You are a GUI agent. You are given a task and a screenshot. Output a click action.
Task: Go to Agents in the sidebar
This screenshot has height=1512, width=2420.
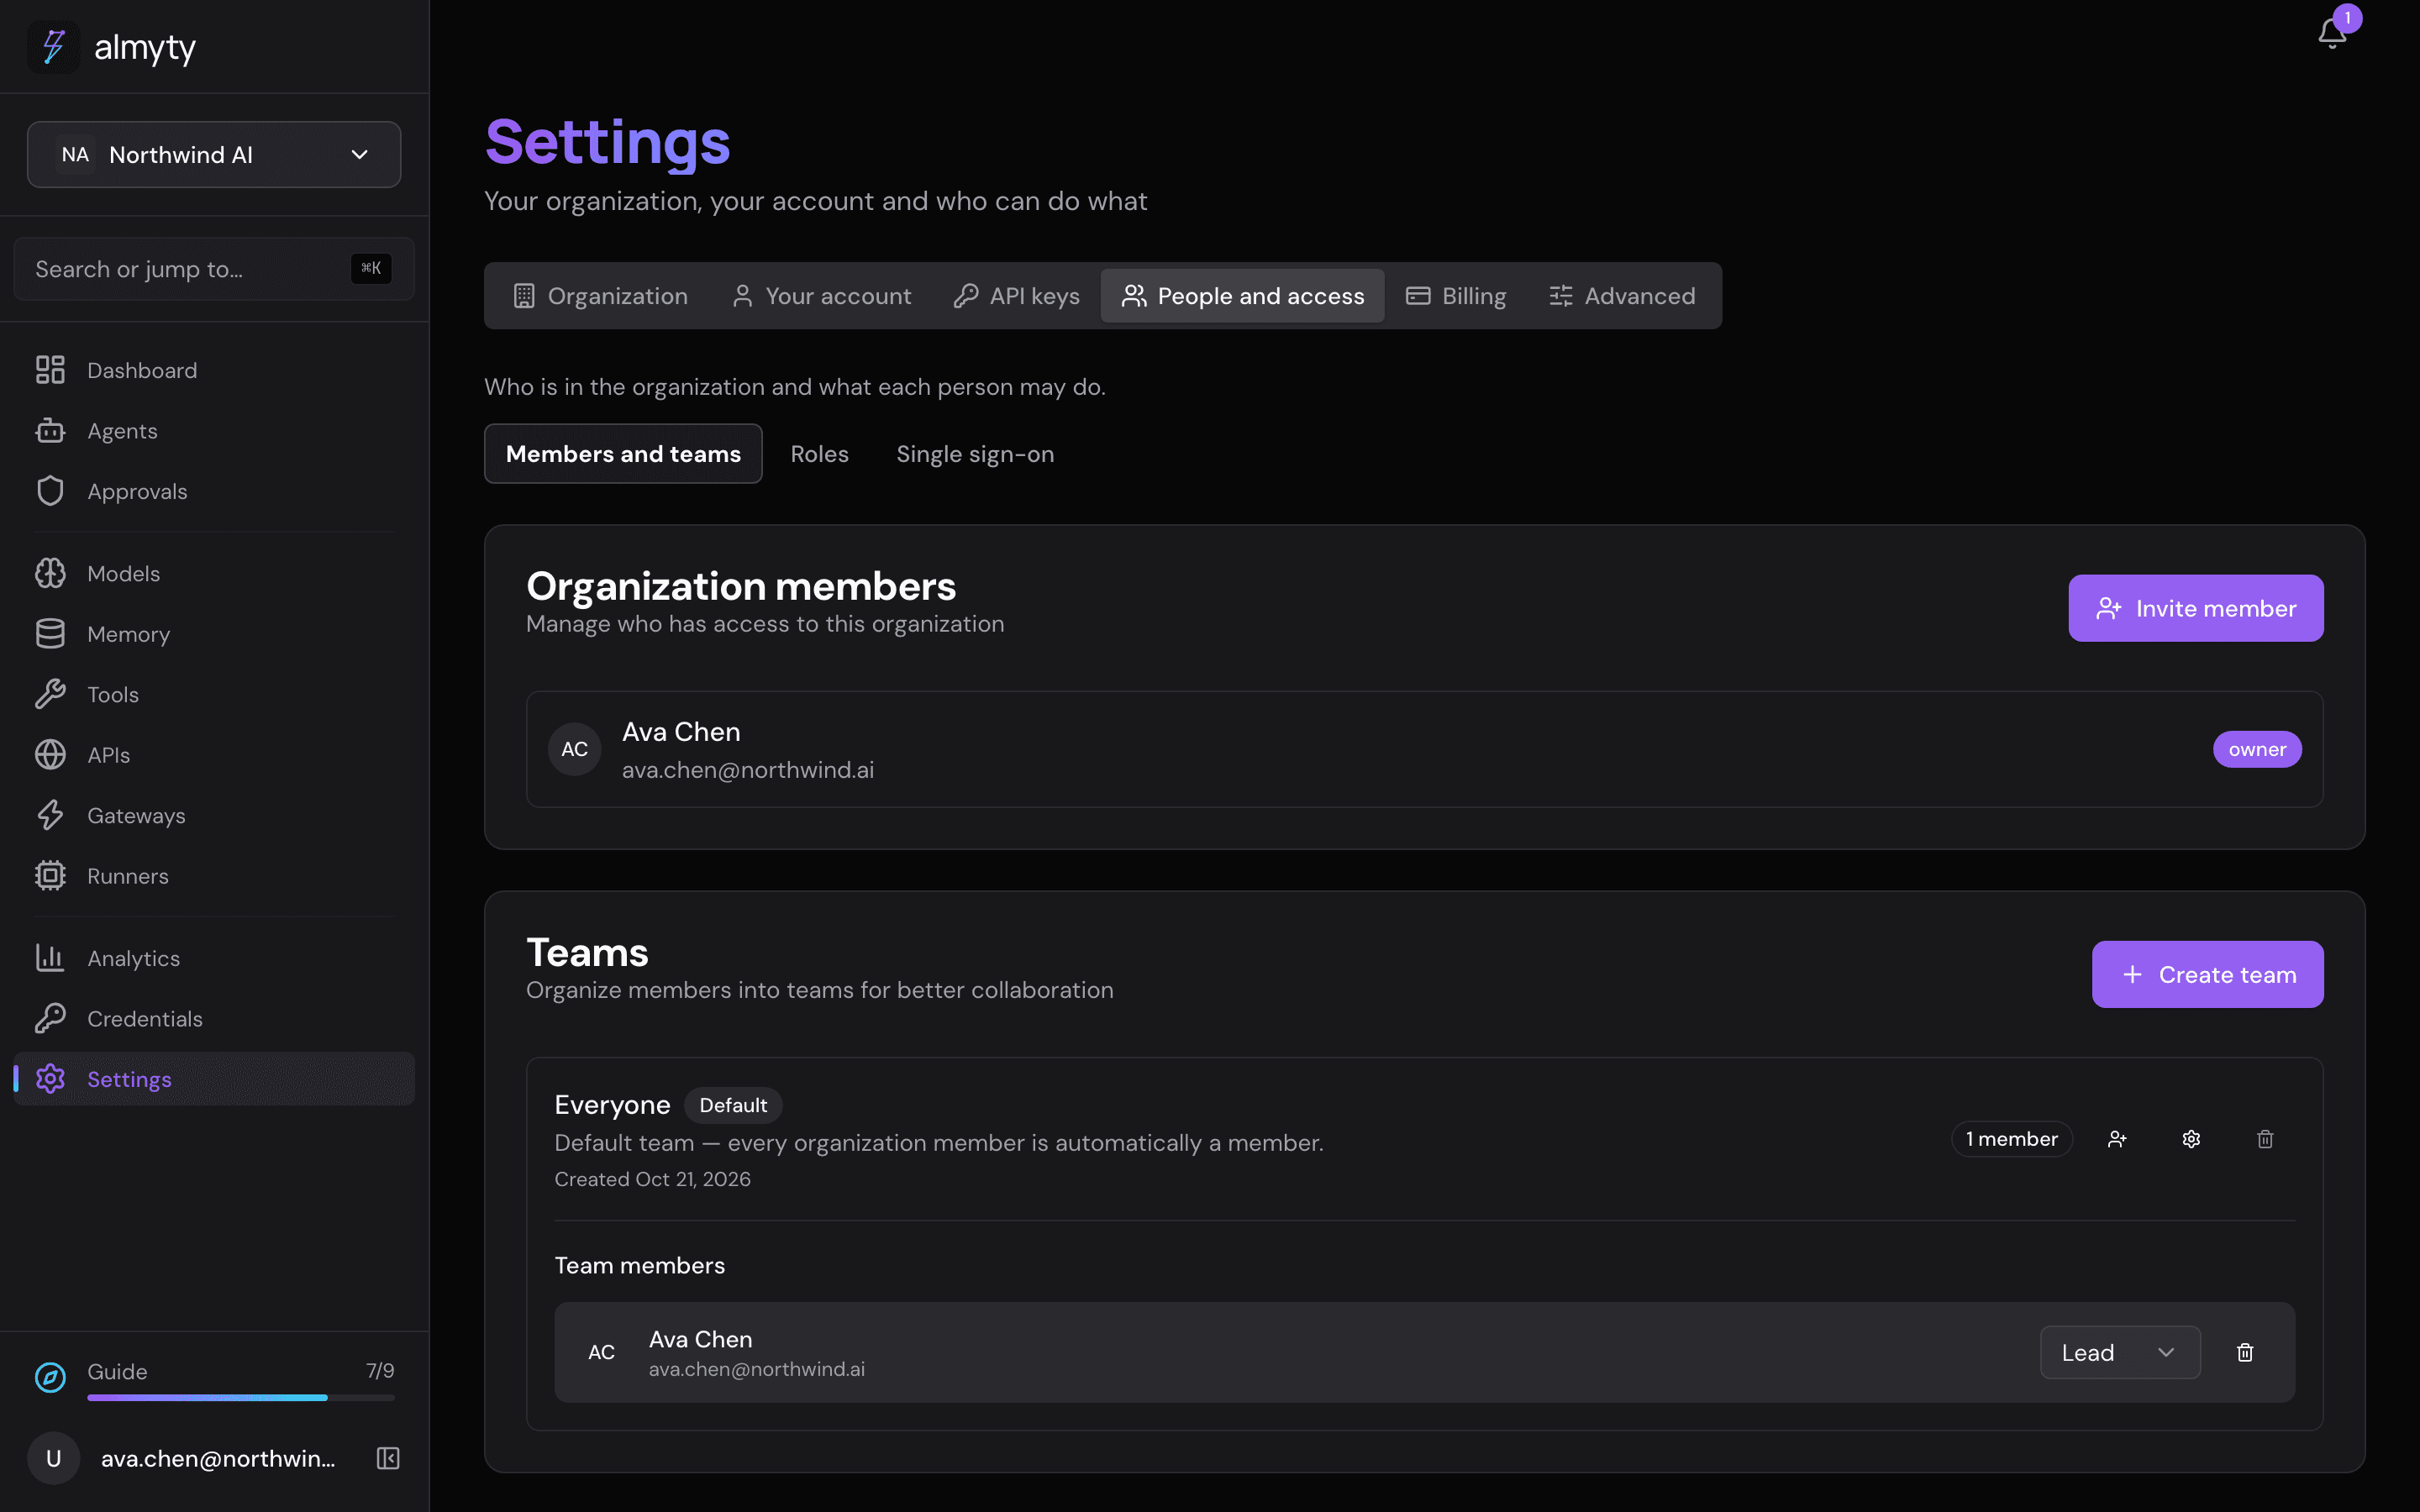[214, 431]
